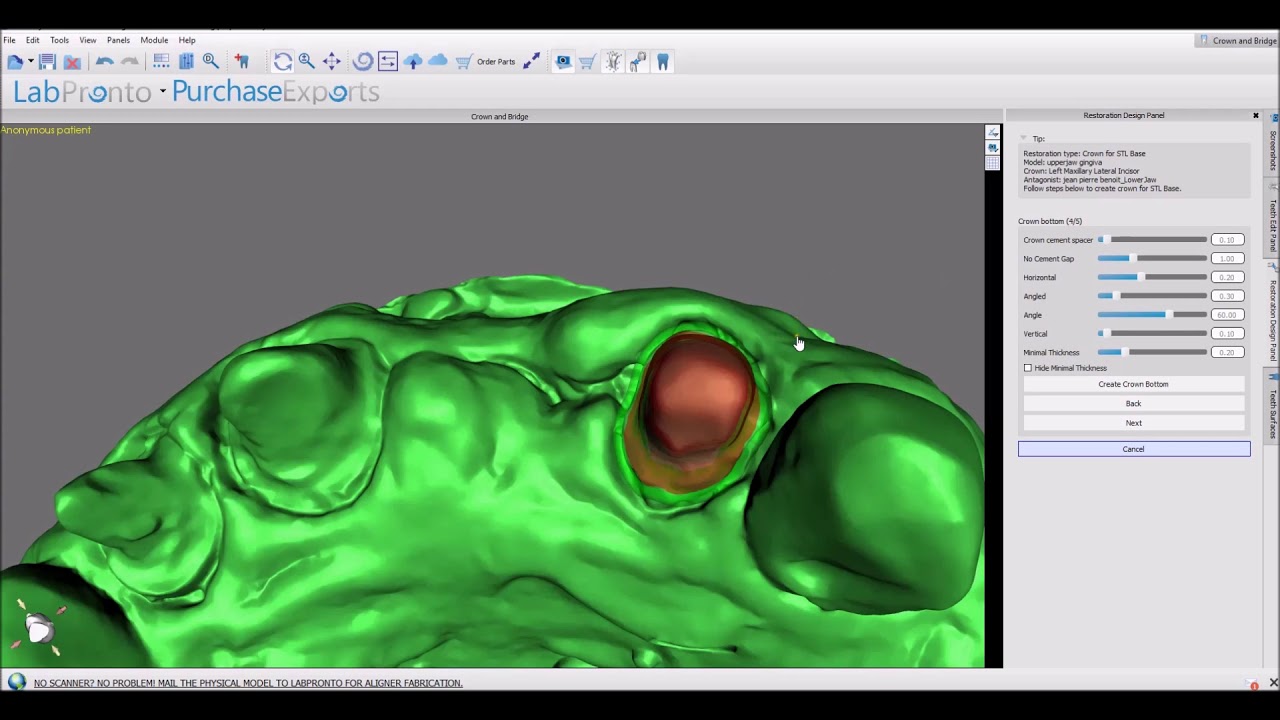The height and width of the screenshot is (720, 1280).
Task: Click the blue tooth icon at the toolbar end
Action: pyautogui.click(x=662, y=62)
